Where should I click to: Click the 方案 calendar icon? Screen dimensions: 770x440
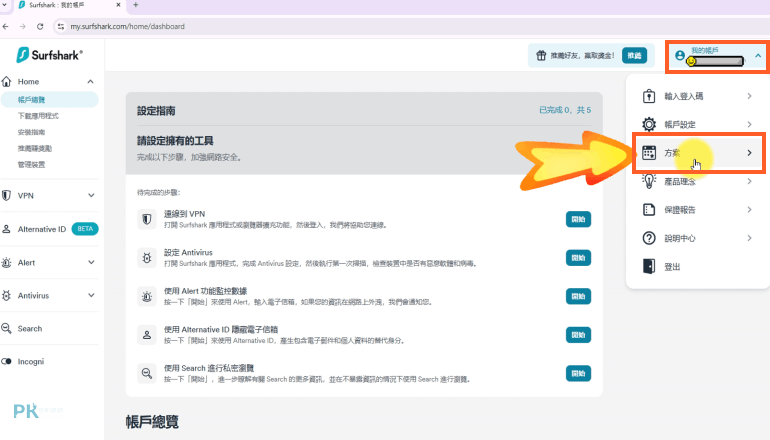tap(649, 153)
